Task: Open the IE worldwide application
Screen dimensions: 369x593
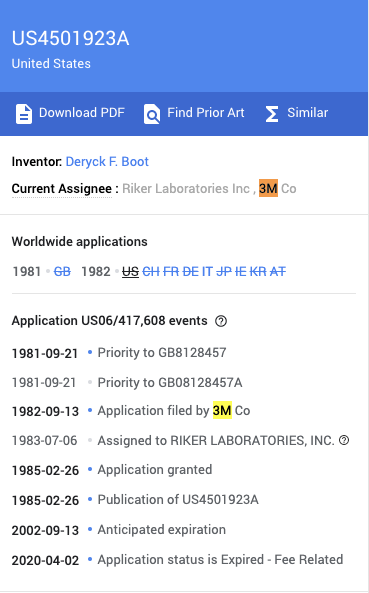Action: pos(240,272)
